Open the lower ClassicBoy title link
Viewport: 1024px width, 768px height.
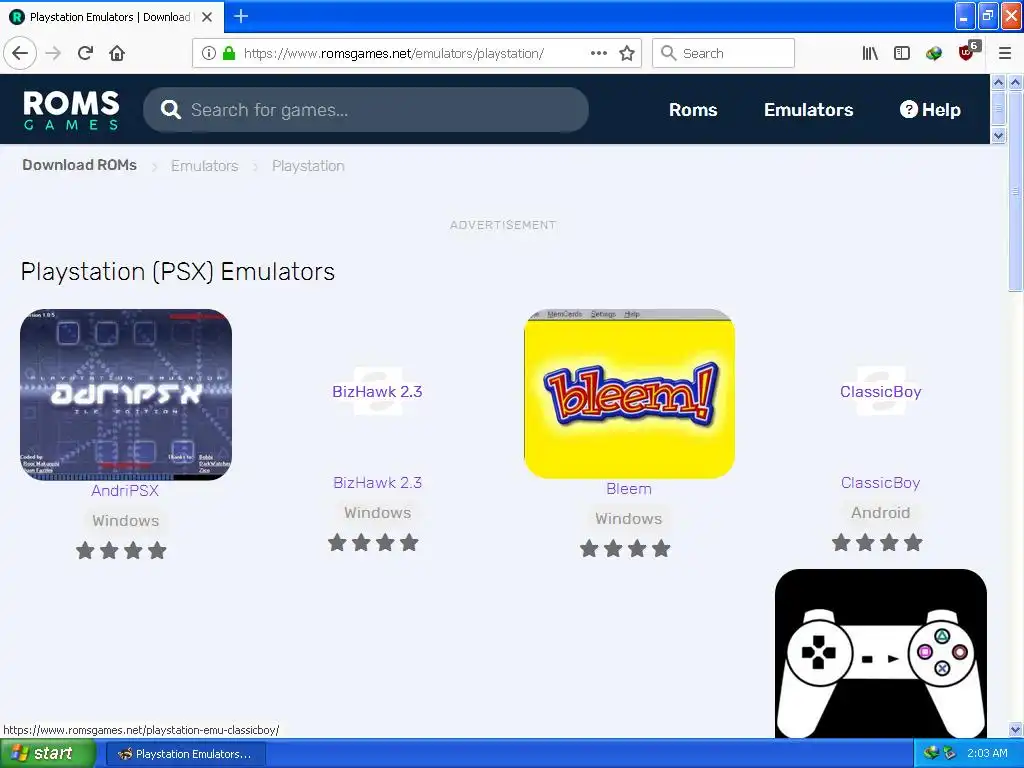point(881,483)
